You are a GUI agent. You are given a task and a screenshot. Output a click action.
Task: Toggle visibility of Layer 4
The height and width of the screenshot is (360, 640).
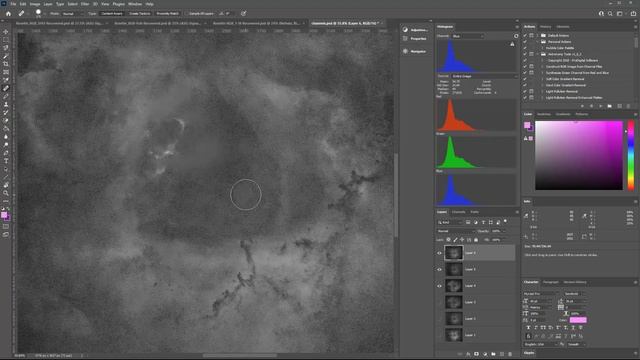pos(439,286)
